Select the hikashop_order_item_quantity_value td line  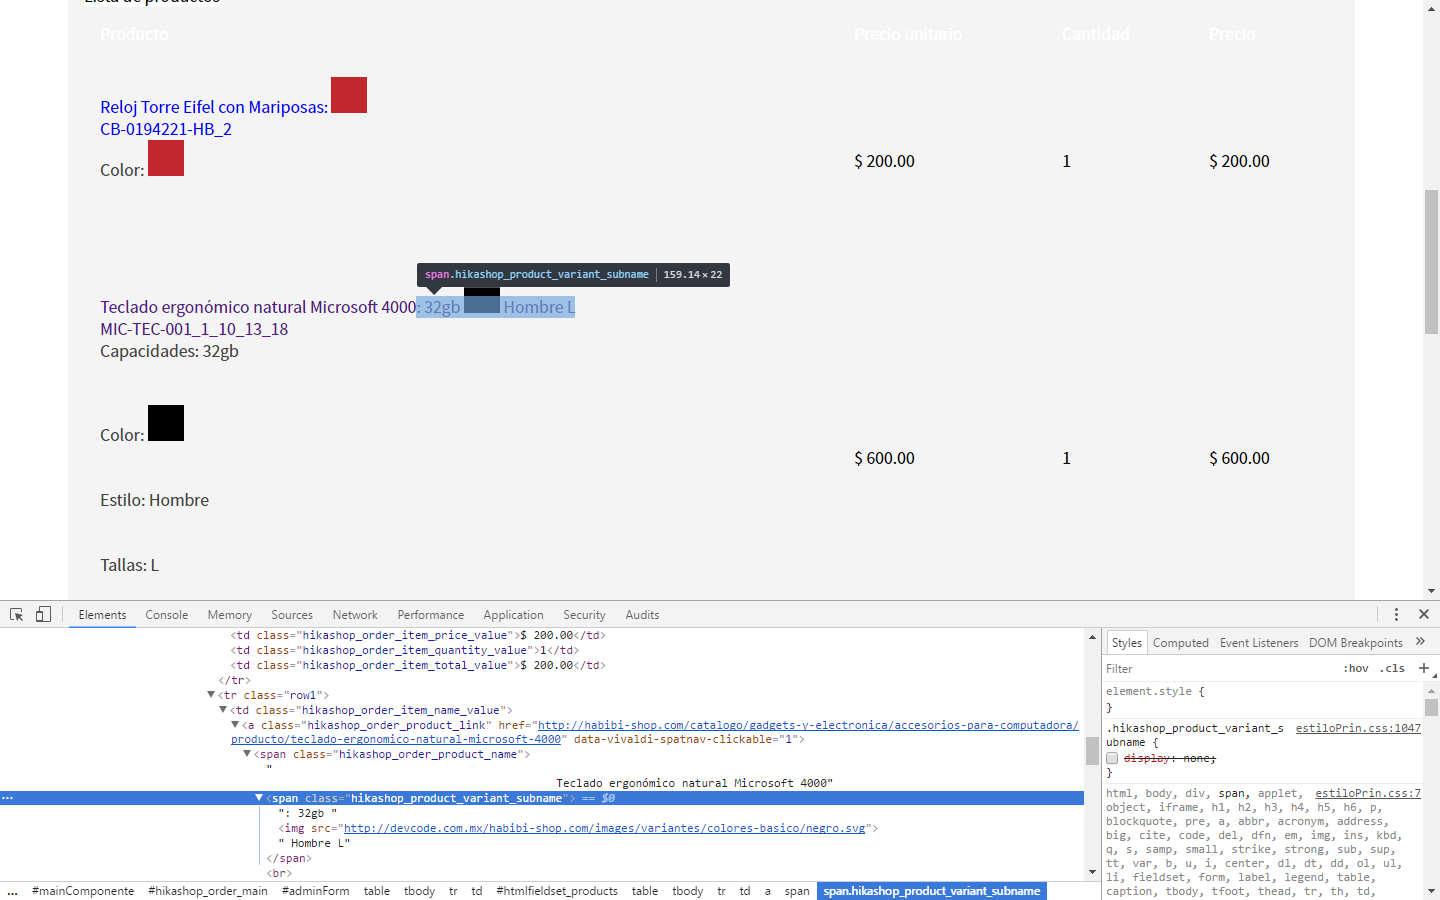coord(405,650)
